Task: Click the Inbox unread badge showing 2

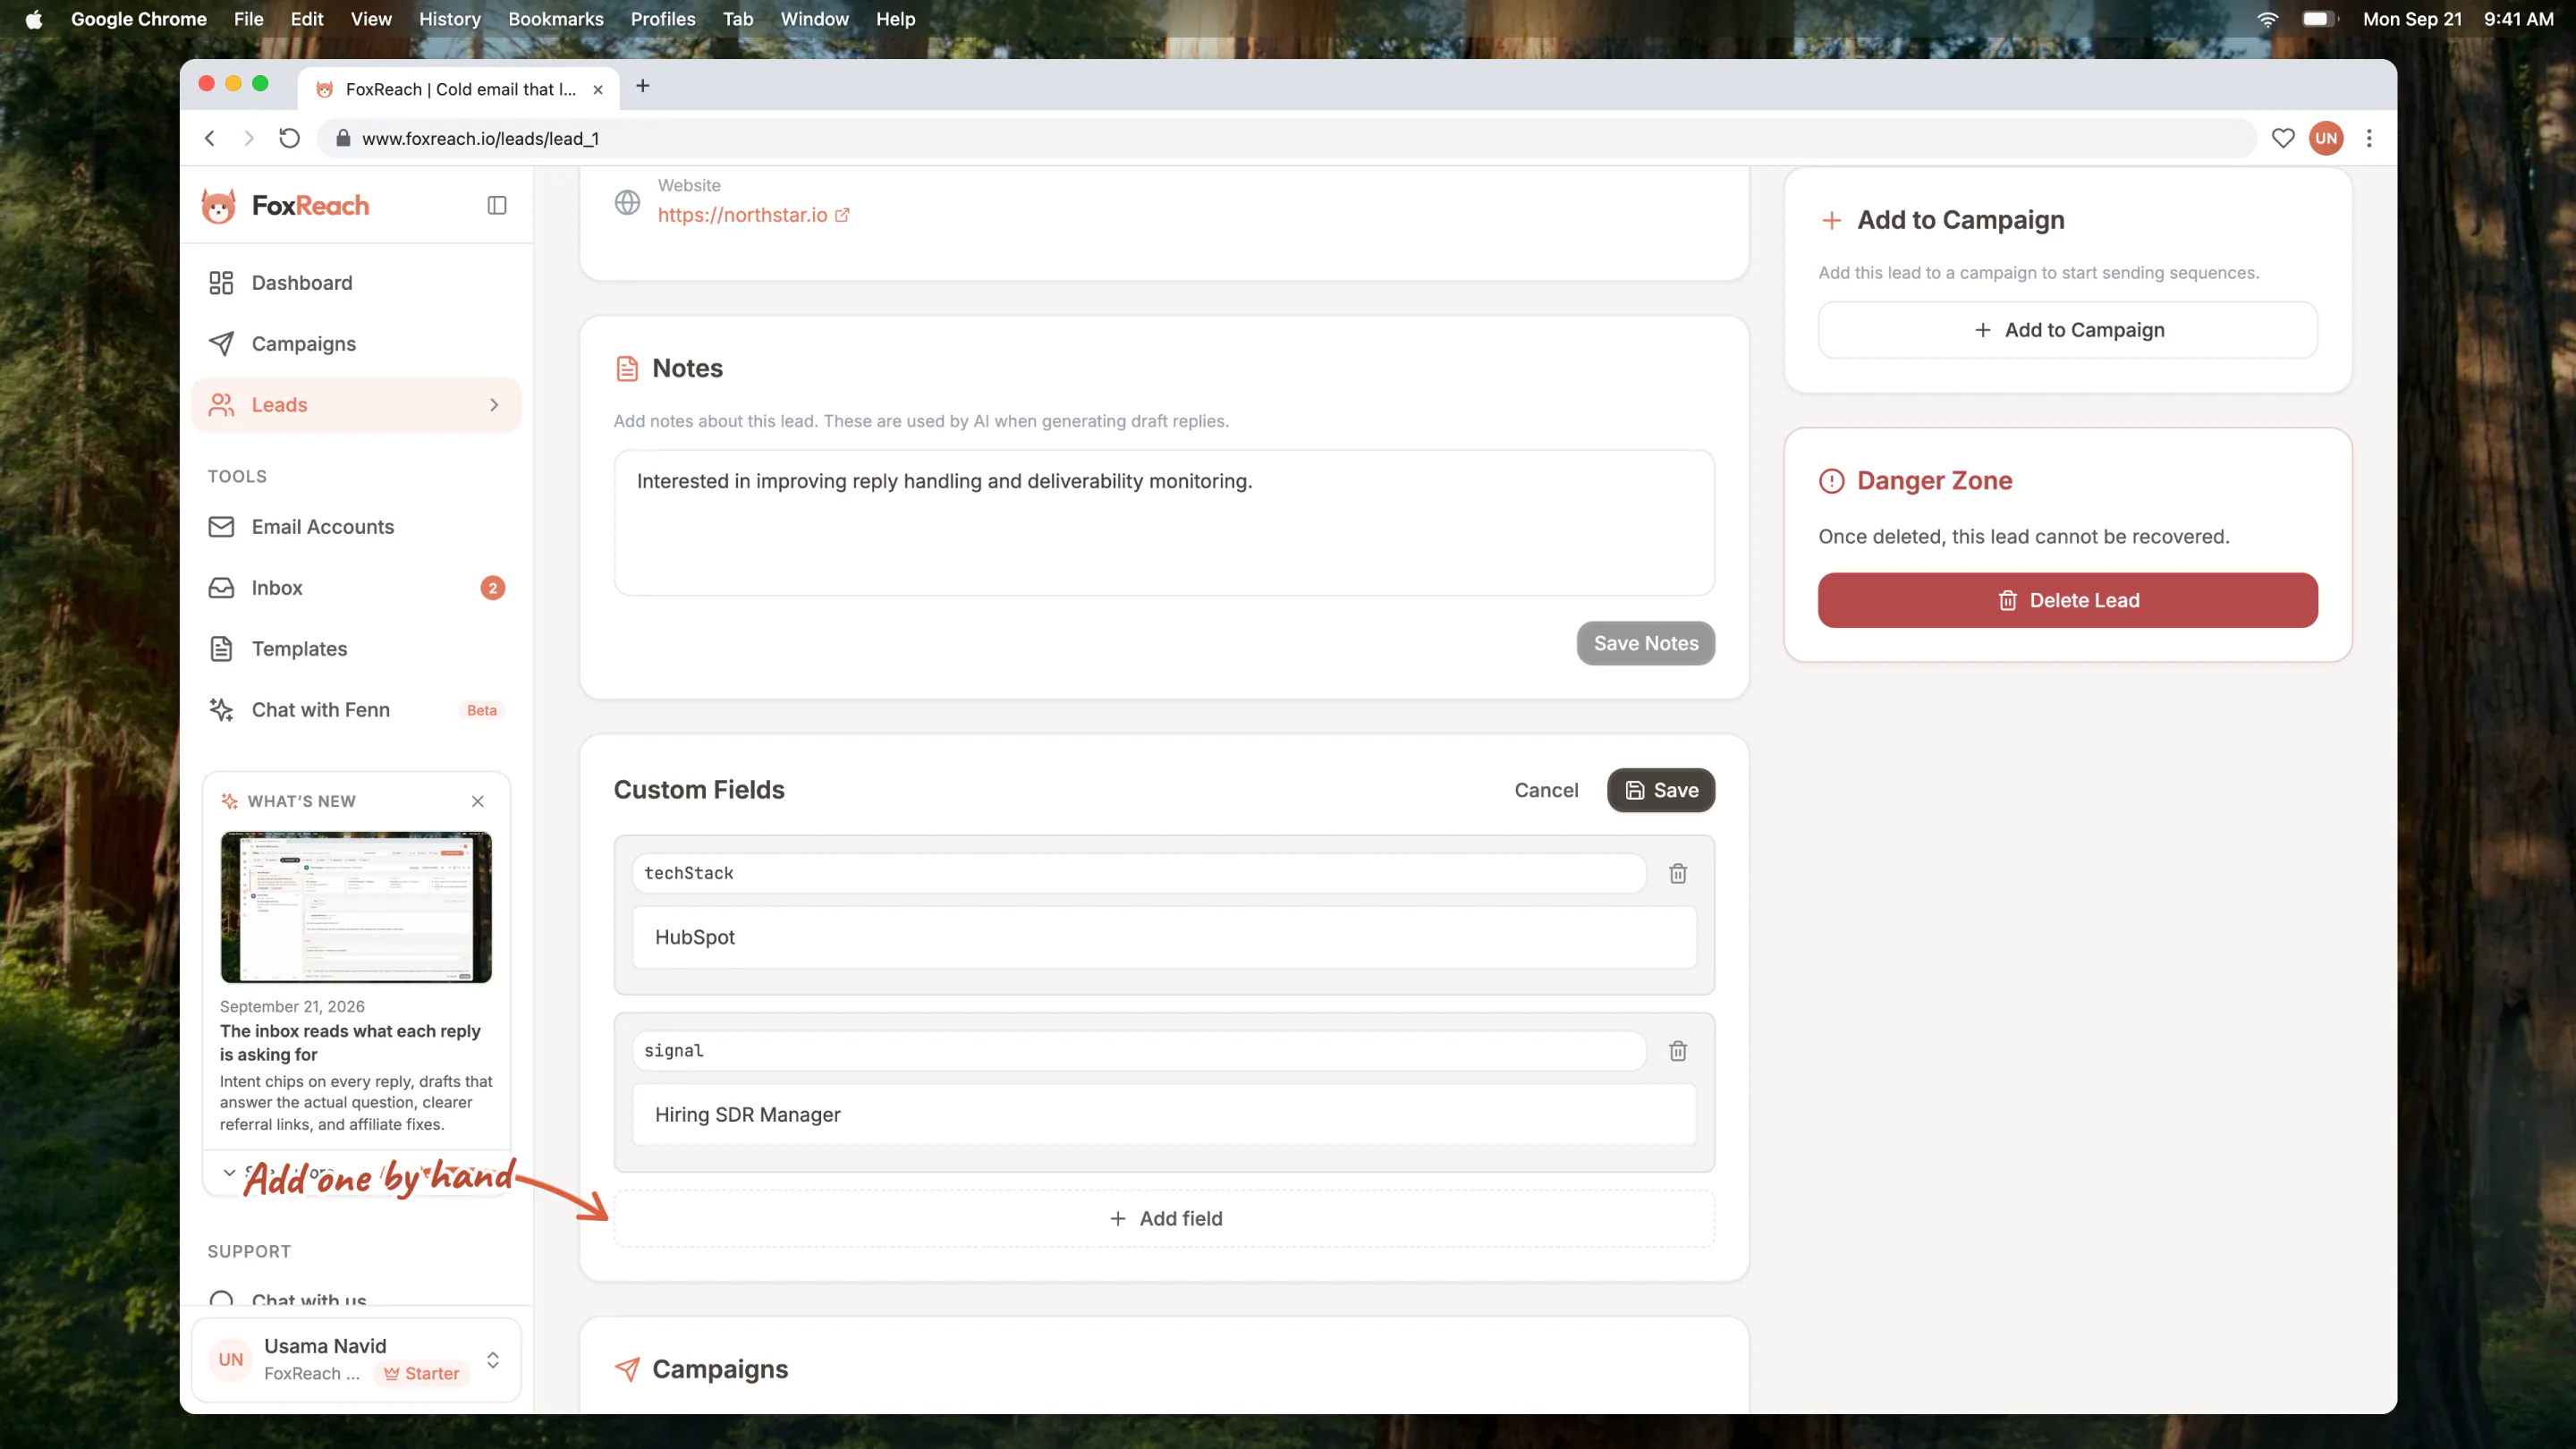Action: [x=493, y=588]
